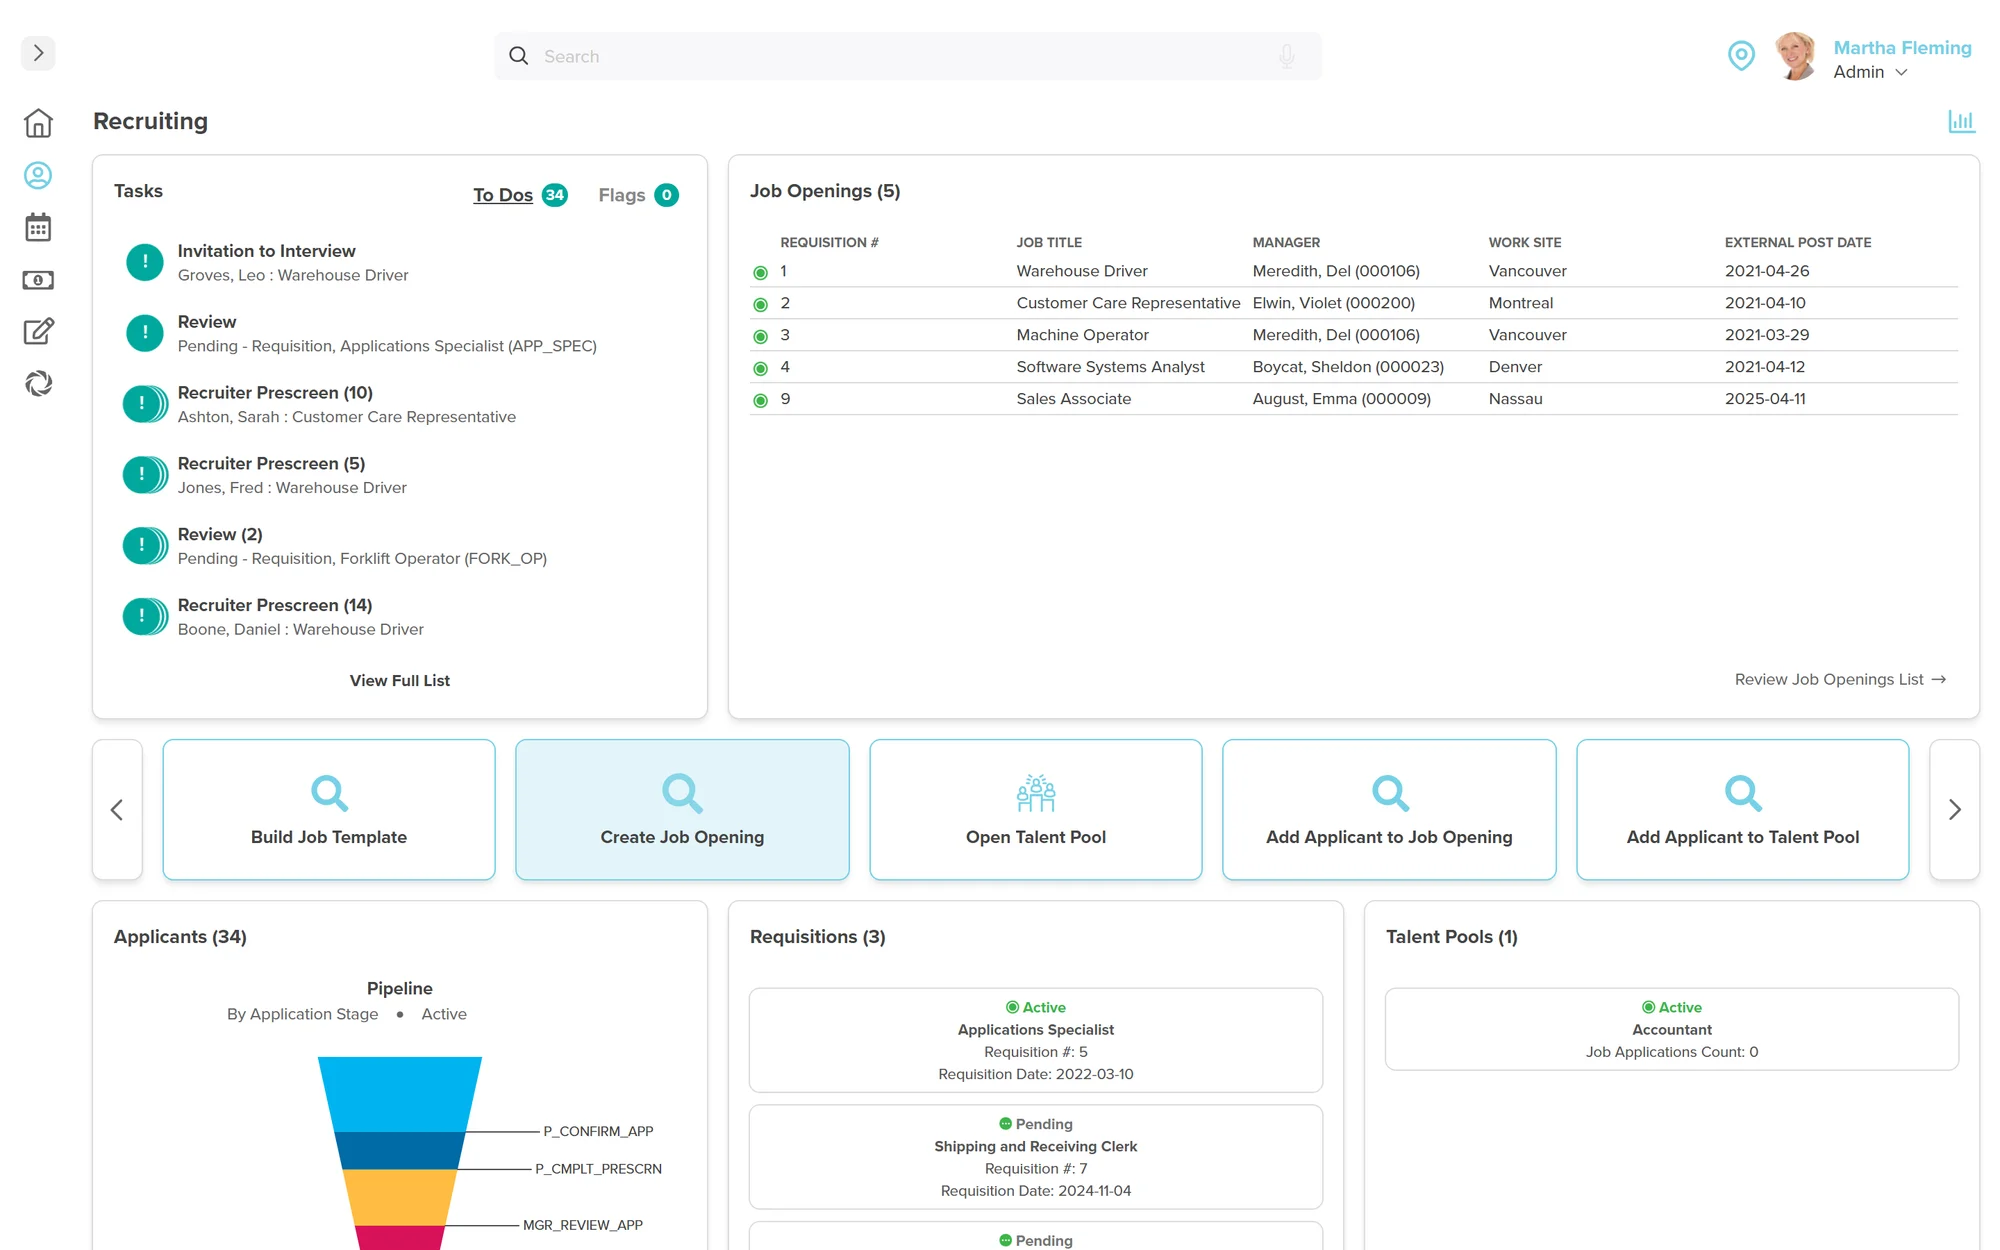
Task: Expand the sidebar with the arrow button
Action: pos(38,53)
